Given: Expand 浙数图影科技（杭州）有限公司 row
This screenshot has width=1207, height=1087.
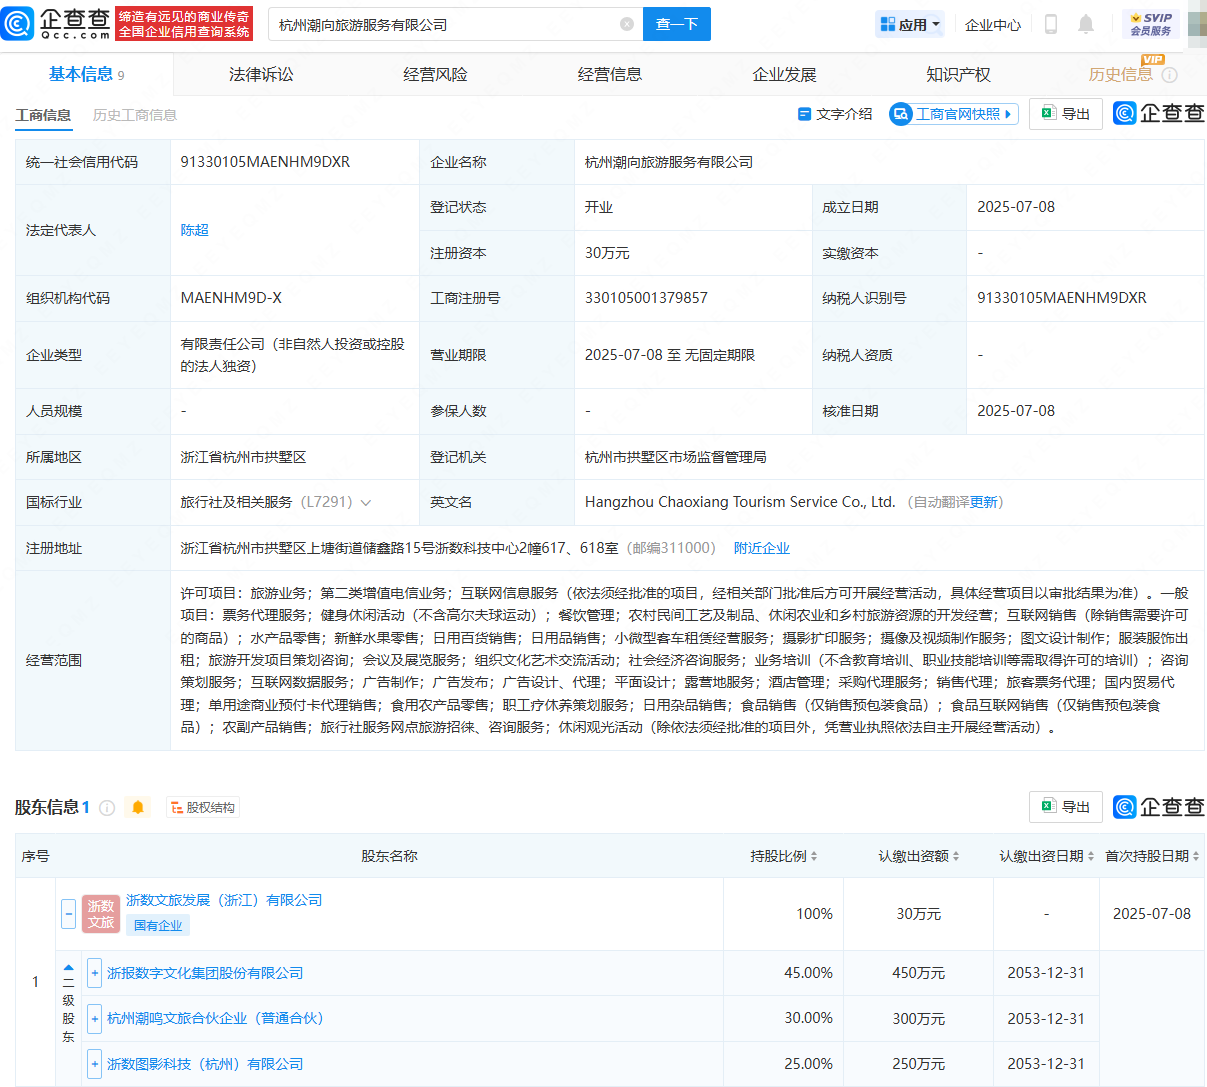Looking at the screenshot, I should pos(94,1064).
